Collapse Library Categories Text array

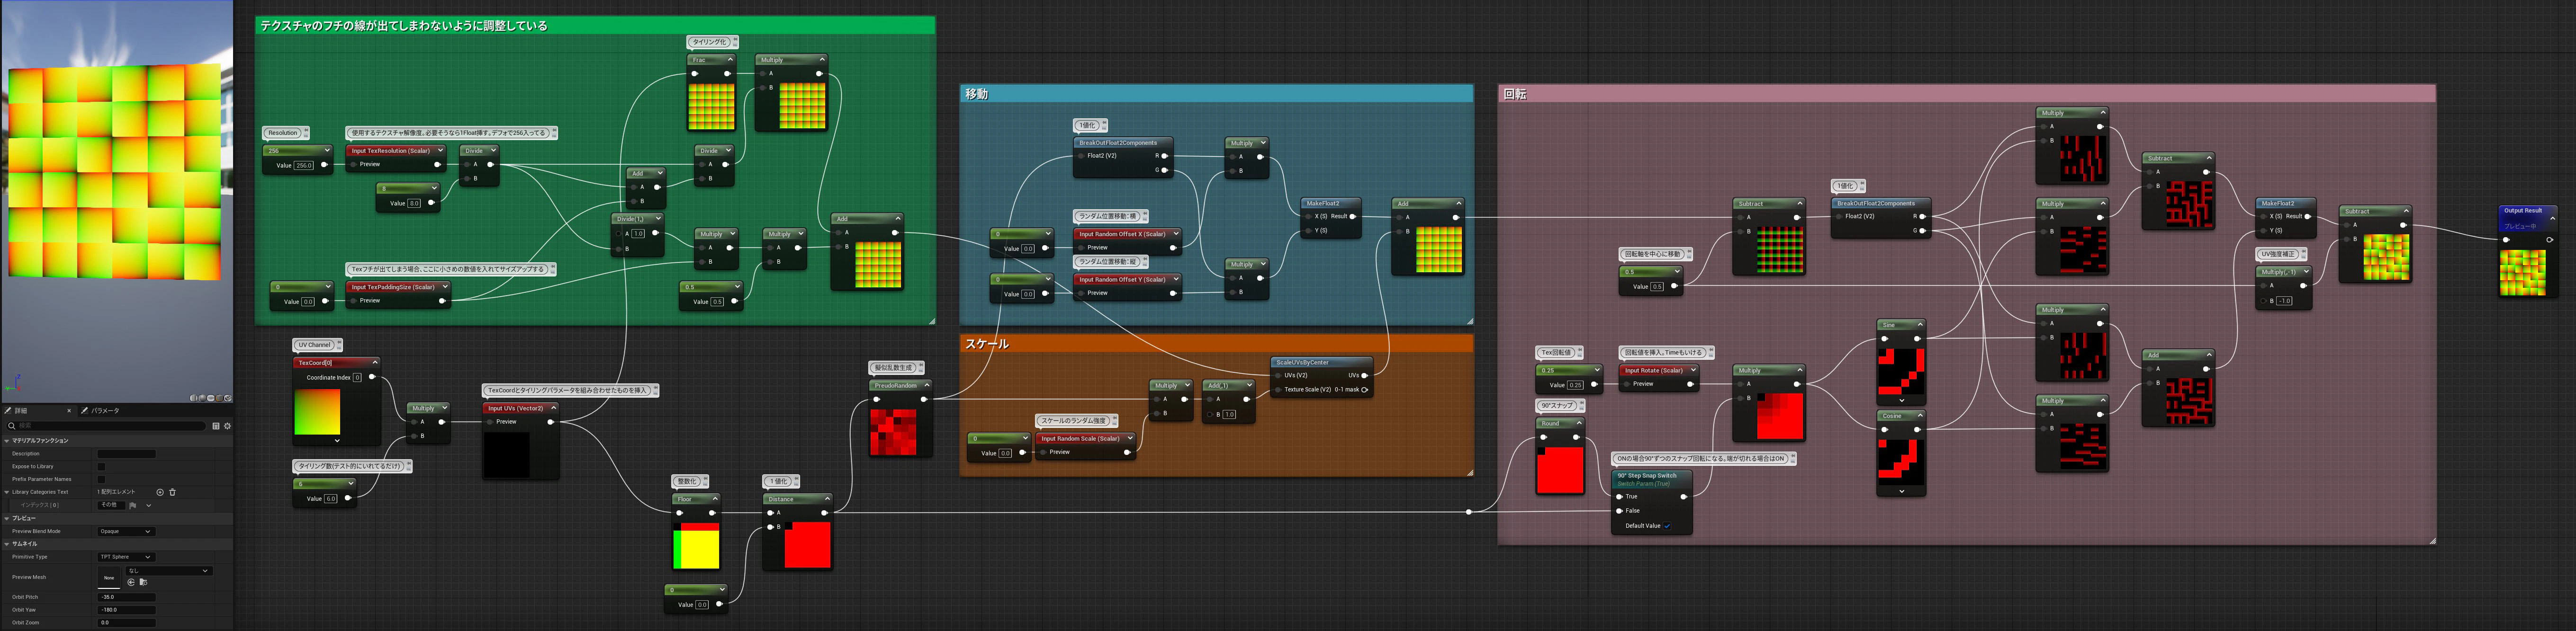pyautogui.click(x=6, y=492)
